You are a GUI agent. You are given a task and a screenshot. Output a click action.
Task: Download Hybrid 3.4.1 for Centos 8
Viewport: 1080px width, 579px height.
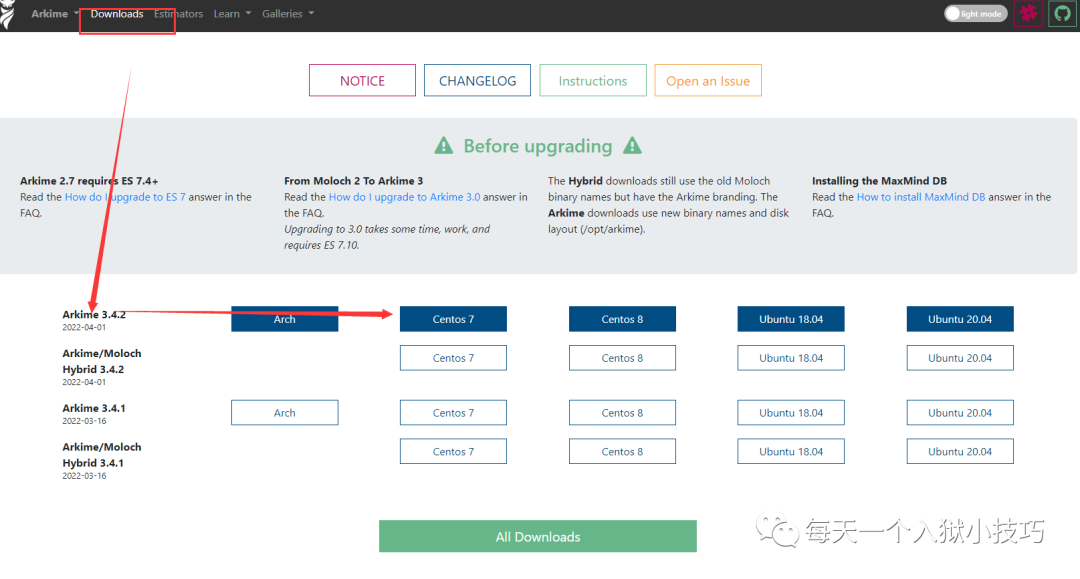coord(622,451)
